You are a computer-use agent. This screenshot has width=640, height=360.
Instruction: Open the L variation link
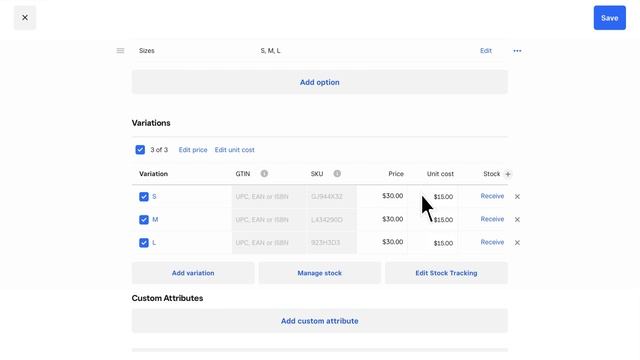pos(154,242)
